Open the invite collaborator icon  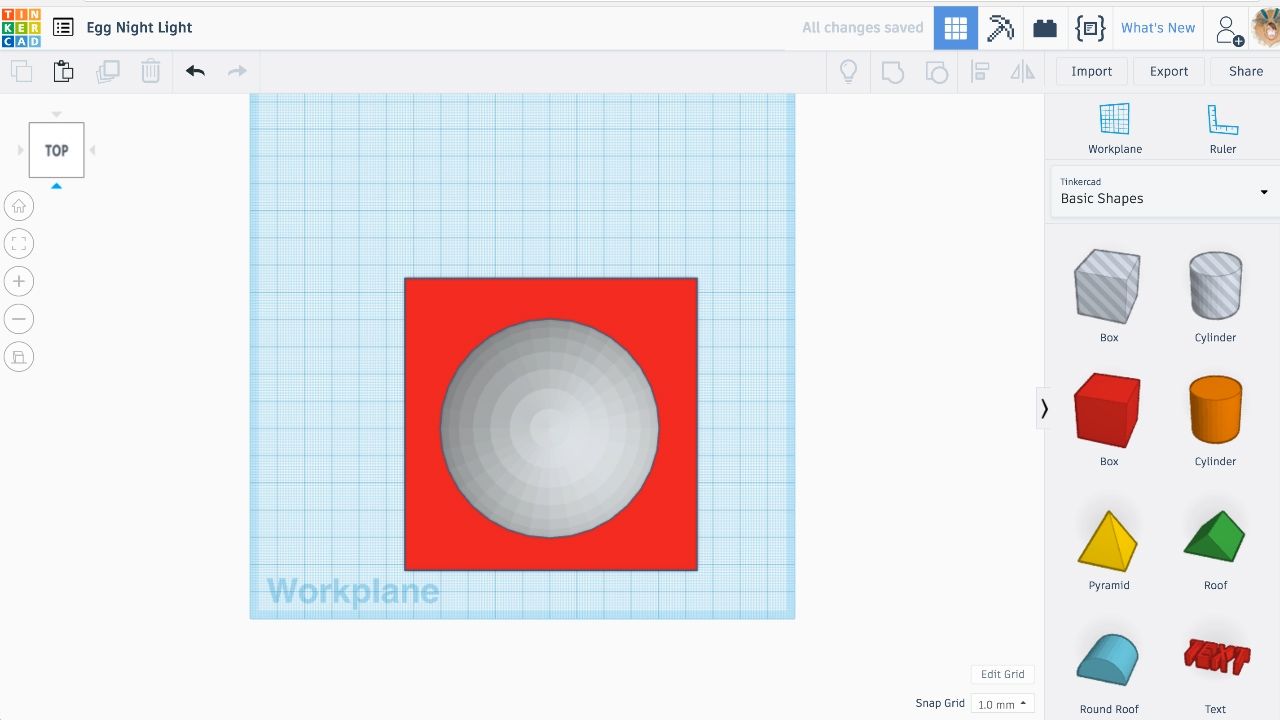1229,29
